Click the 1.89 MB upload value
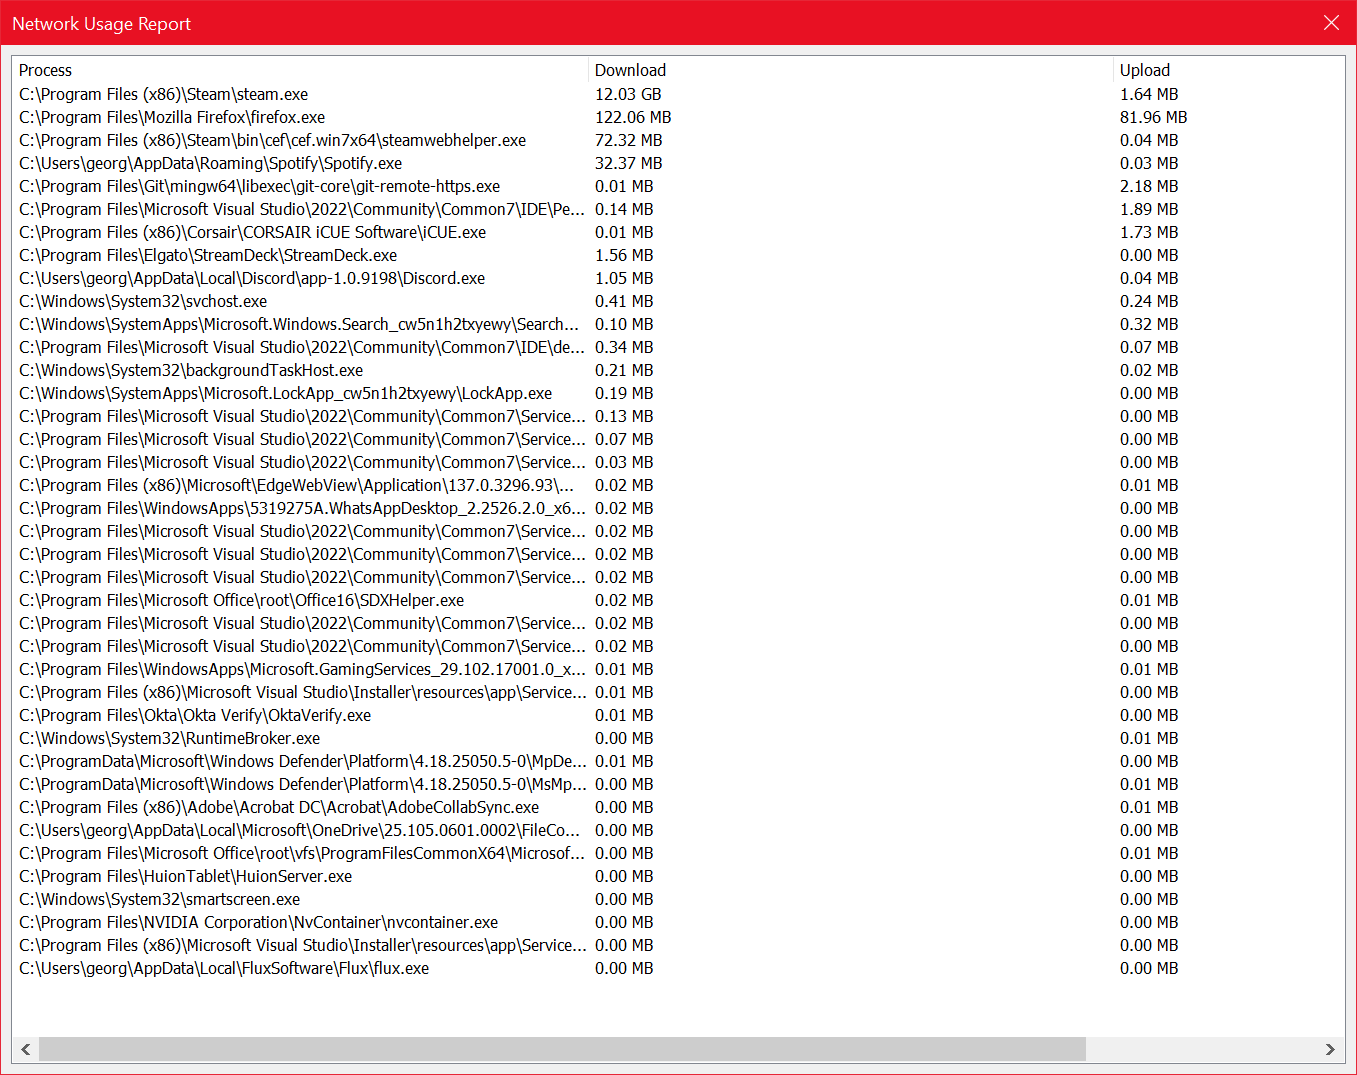 click(x=1149, y=209)
